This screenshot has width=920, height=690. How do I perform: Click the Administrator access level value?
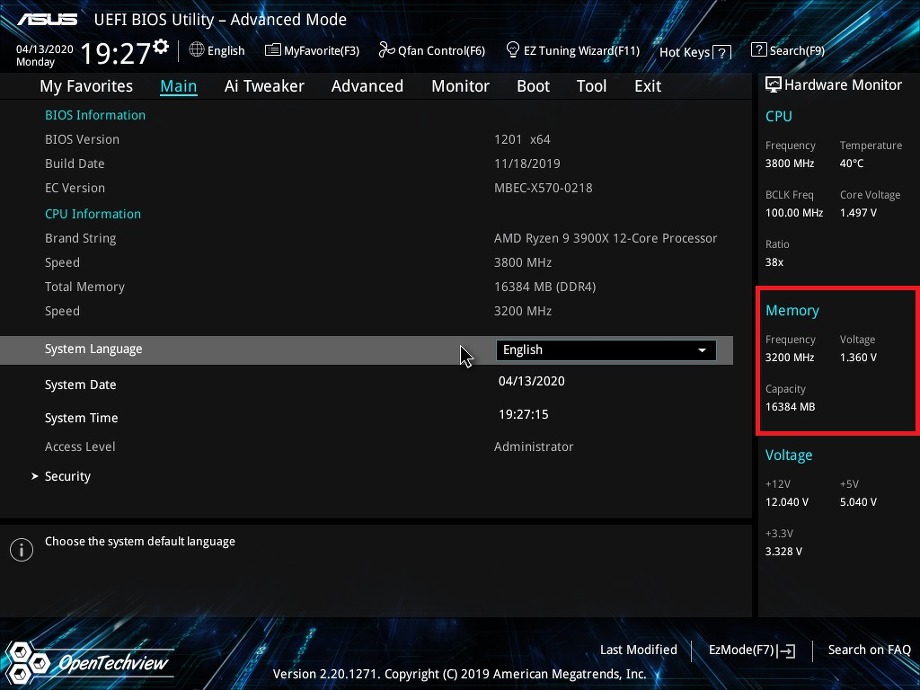(x=533, y=447)
